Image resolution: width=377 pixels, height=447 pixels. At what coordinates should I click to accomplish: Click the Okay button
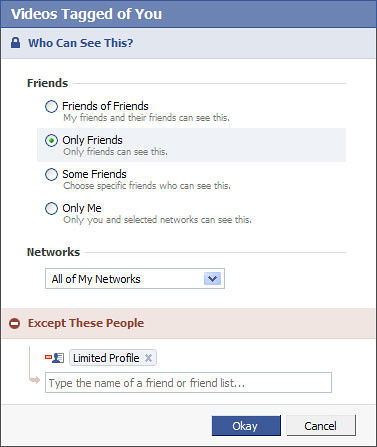[246, 426]
